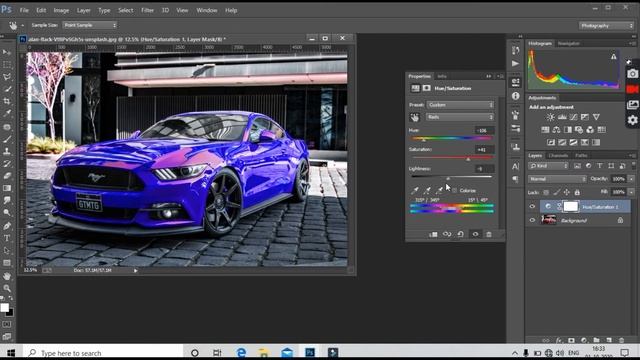The width and height of the screenshot is (640, 360).
Task: Add Color Balance scales icon
Action: click(556, 130)
